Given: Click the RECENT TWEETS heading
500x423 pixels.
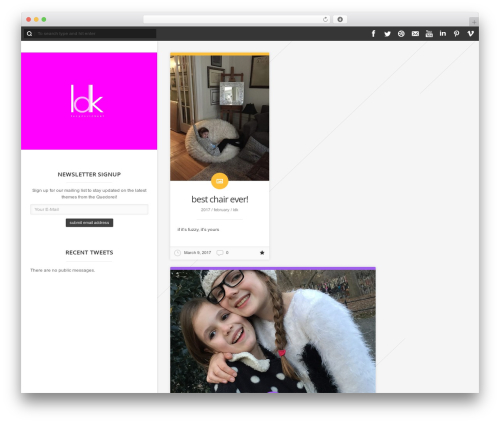Looking at the screenshot, I should click(89, 252).
